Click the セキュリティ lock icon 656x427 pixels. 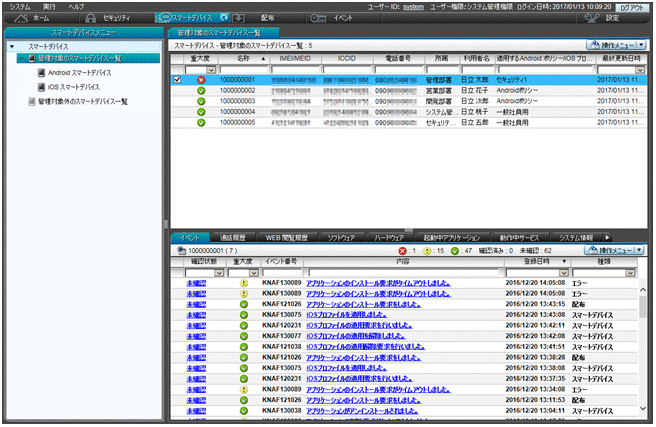coord(90,18)
